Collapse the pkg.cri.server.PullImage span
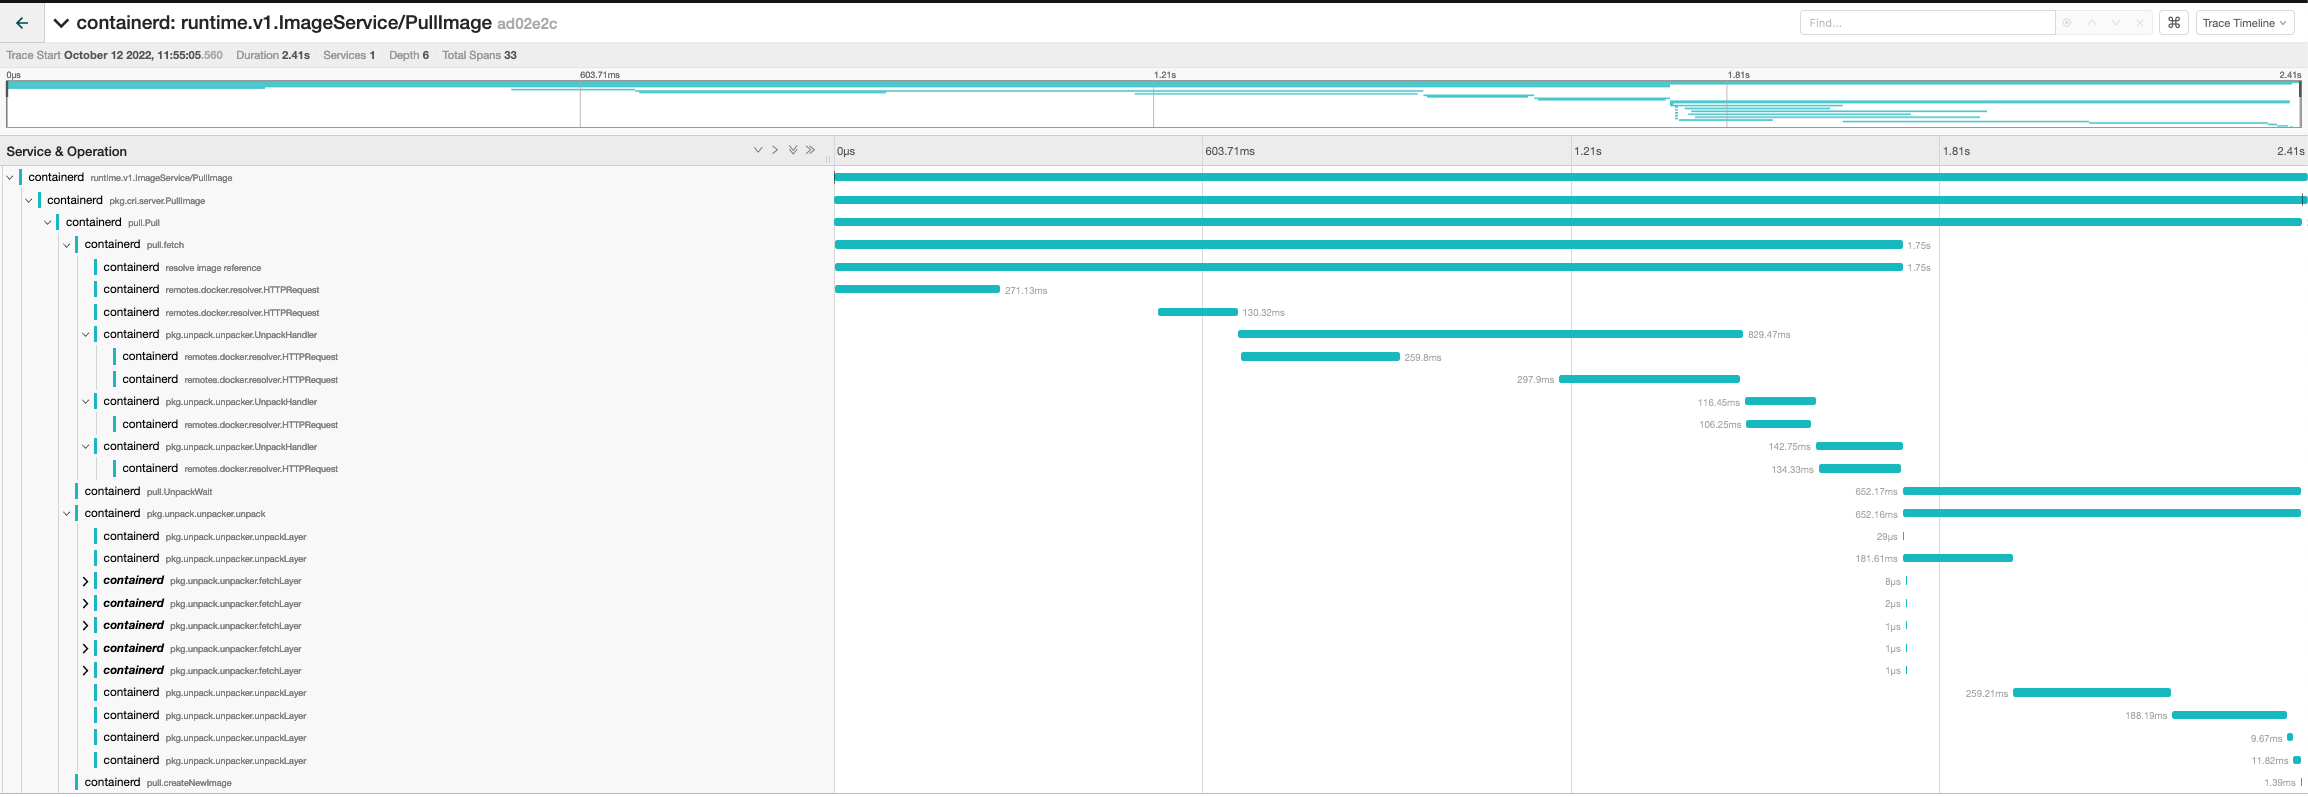The height and width of the screenshot is (797, 2308). (29, 200)
